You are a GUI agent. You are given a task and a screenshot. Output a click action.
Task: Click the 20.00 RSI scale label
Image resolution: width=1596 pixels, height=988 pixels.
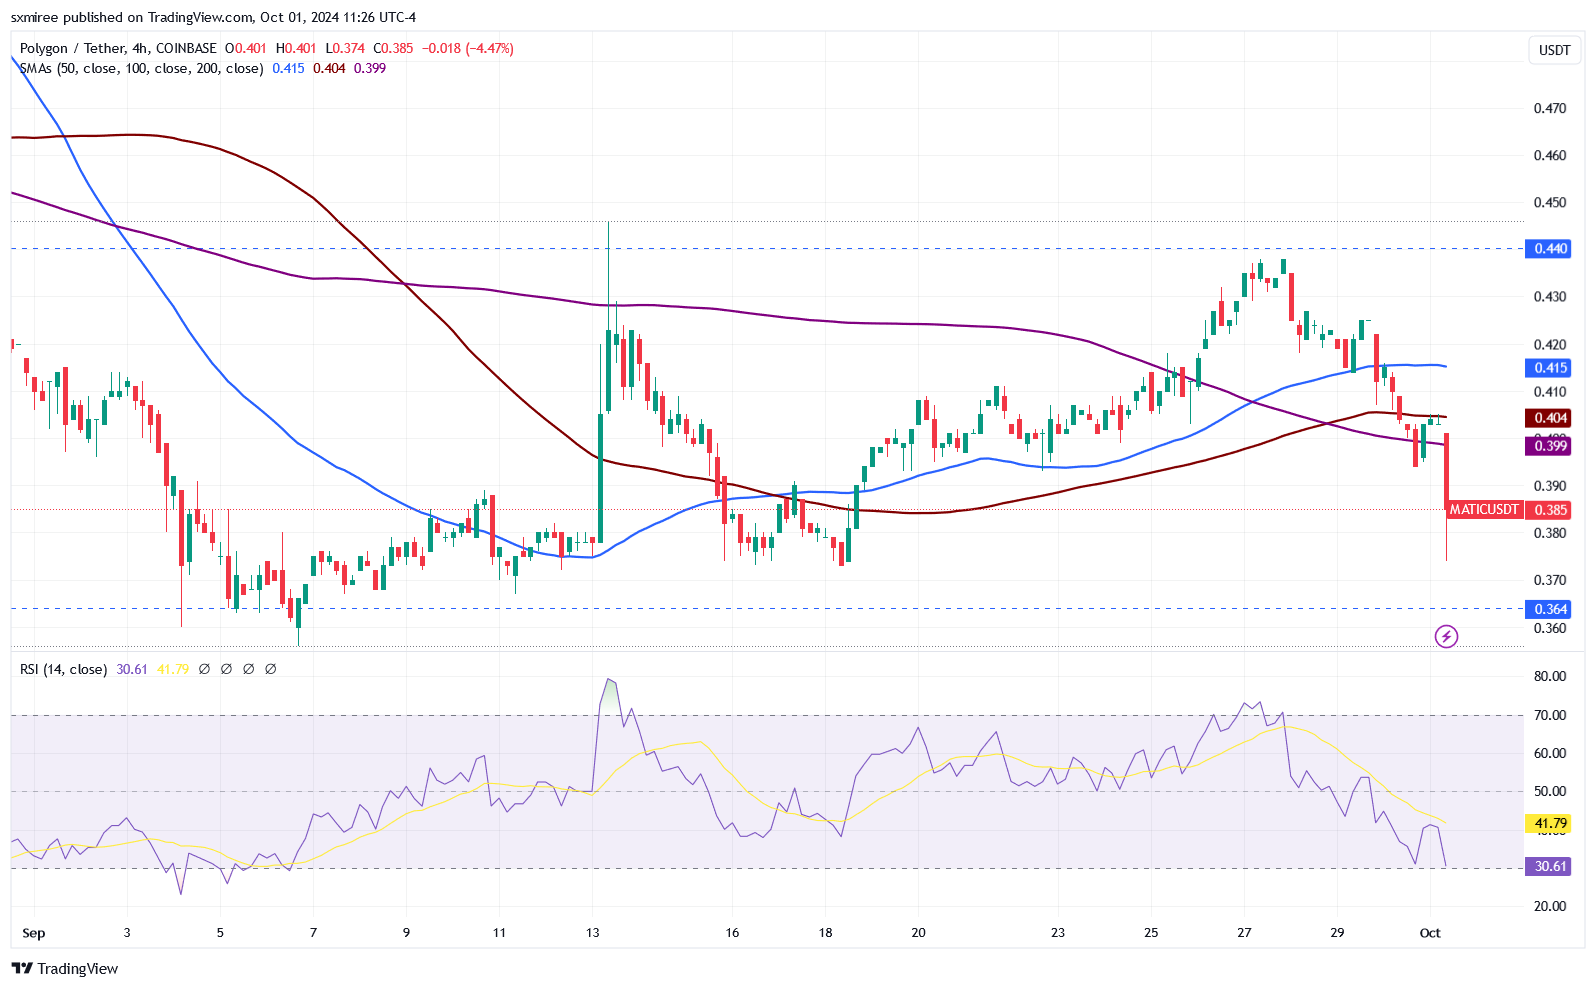click(1550, 906)
